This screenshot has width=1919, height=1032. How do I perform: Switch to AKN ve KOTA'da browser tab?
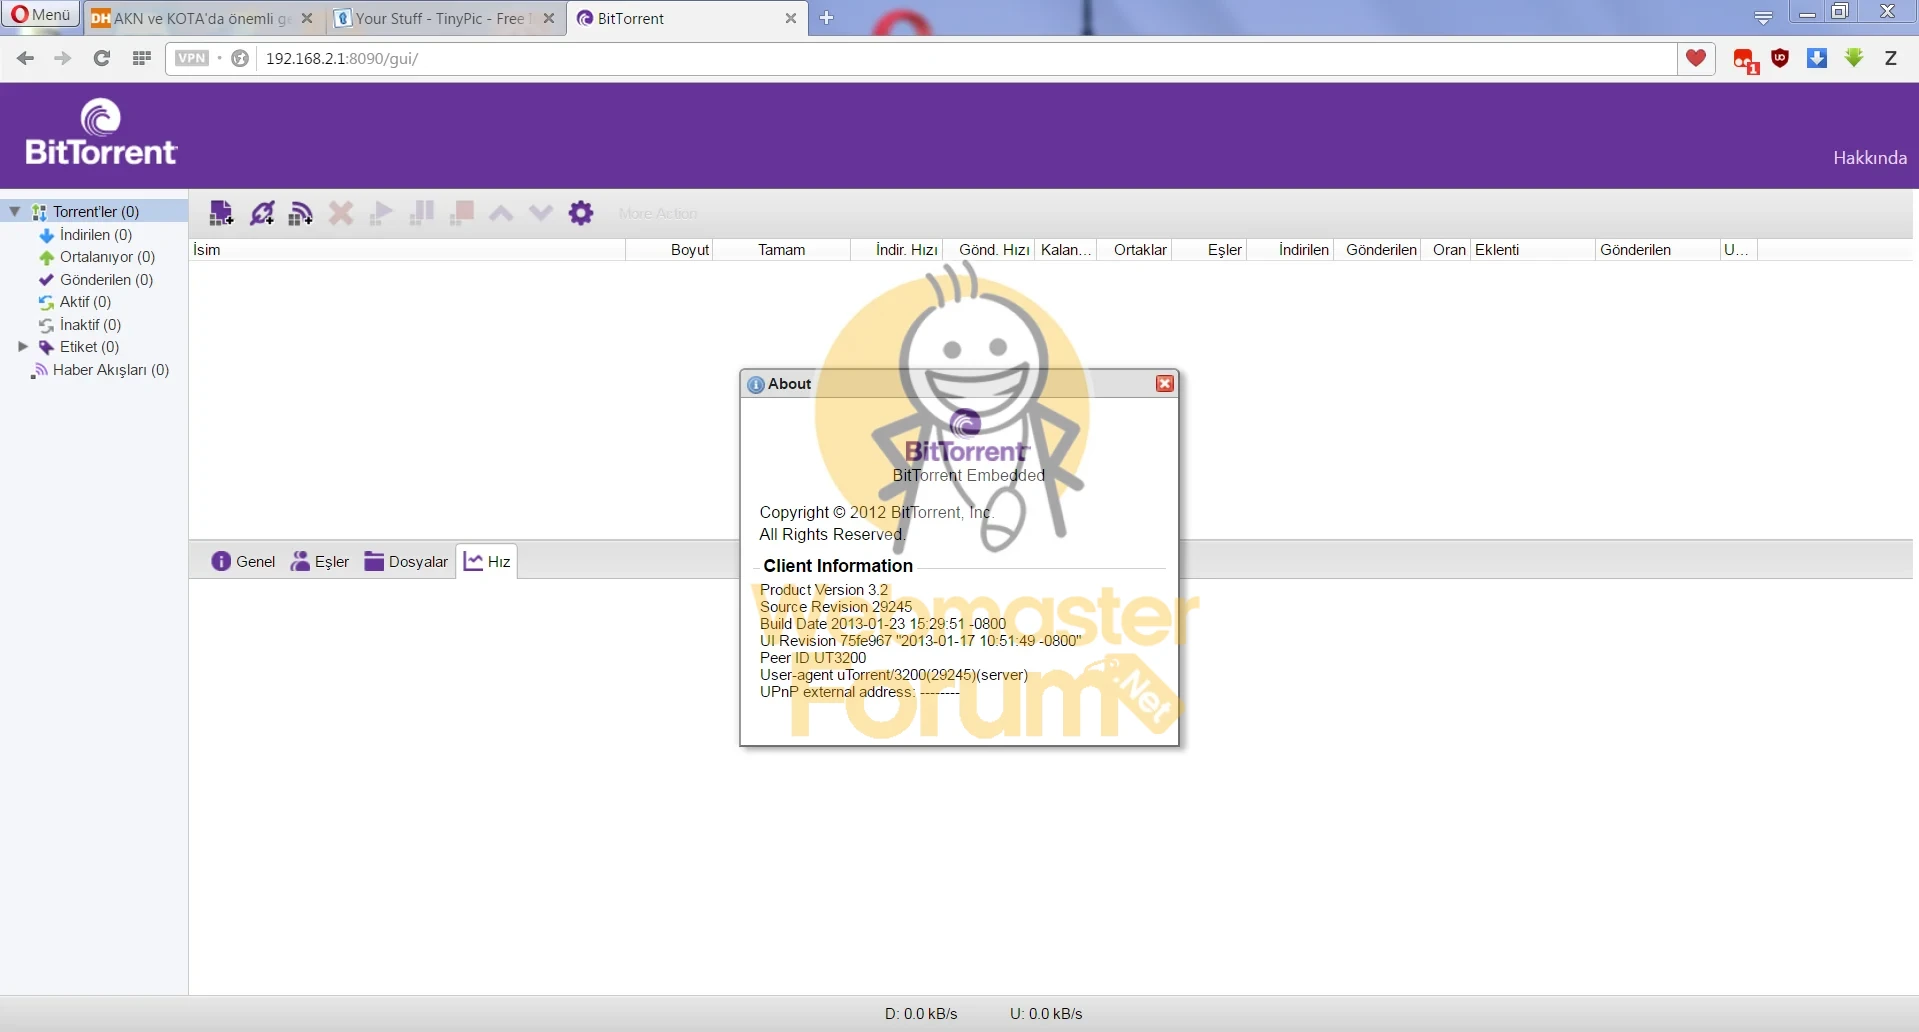[x=202, y=18]
